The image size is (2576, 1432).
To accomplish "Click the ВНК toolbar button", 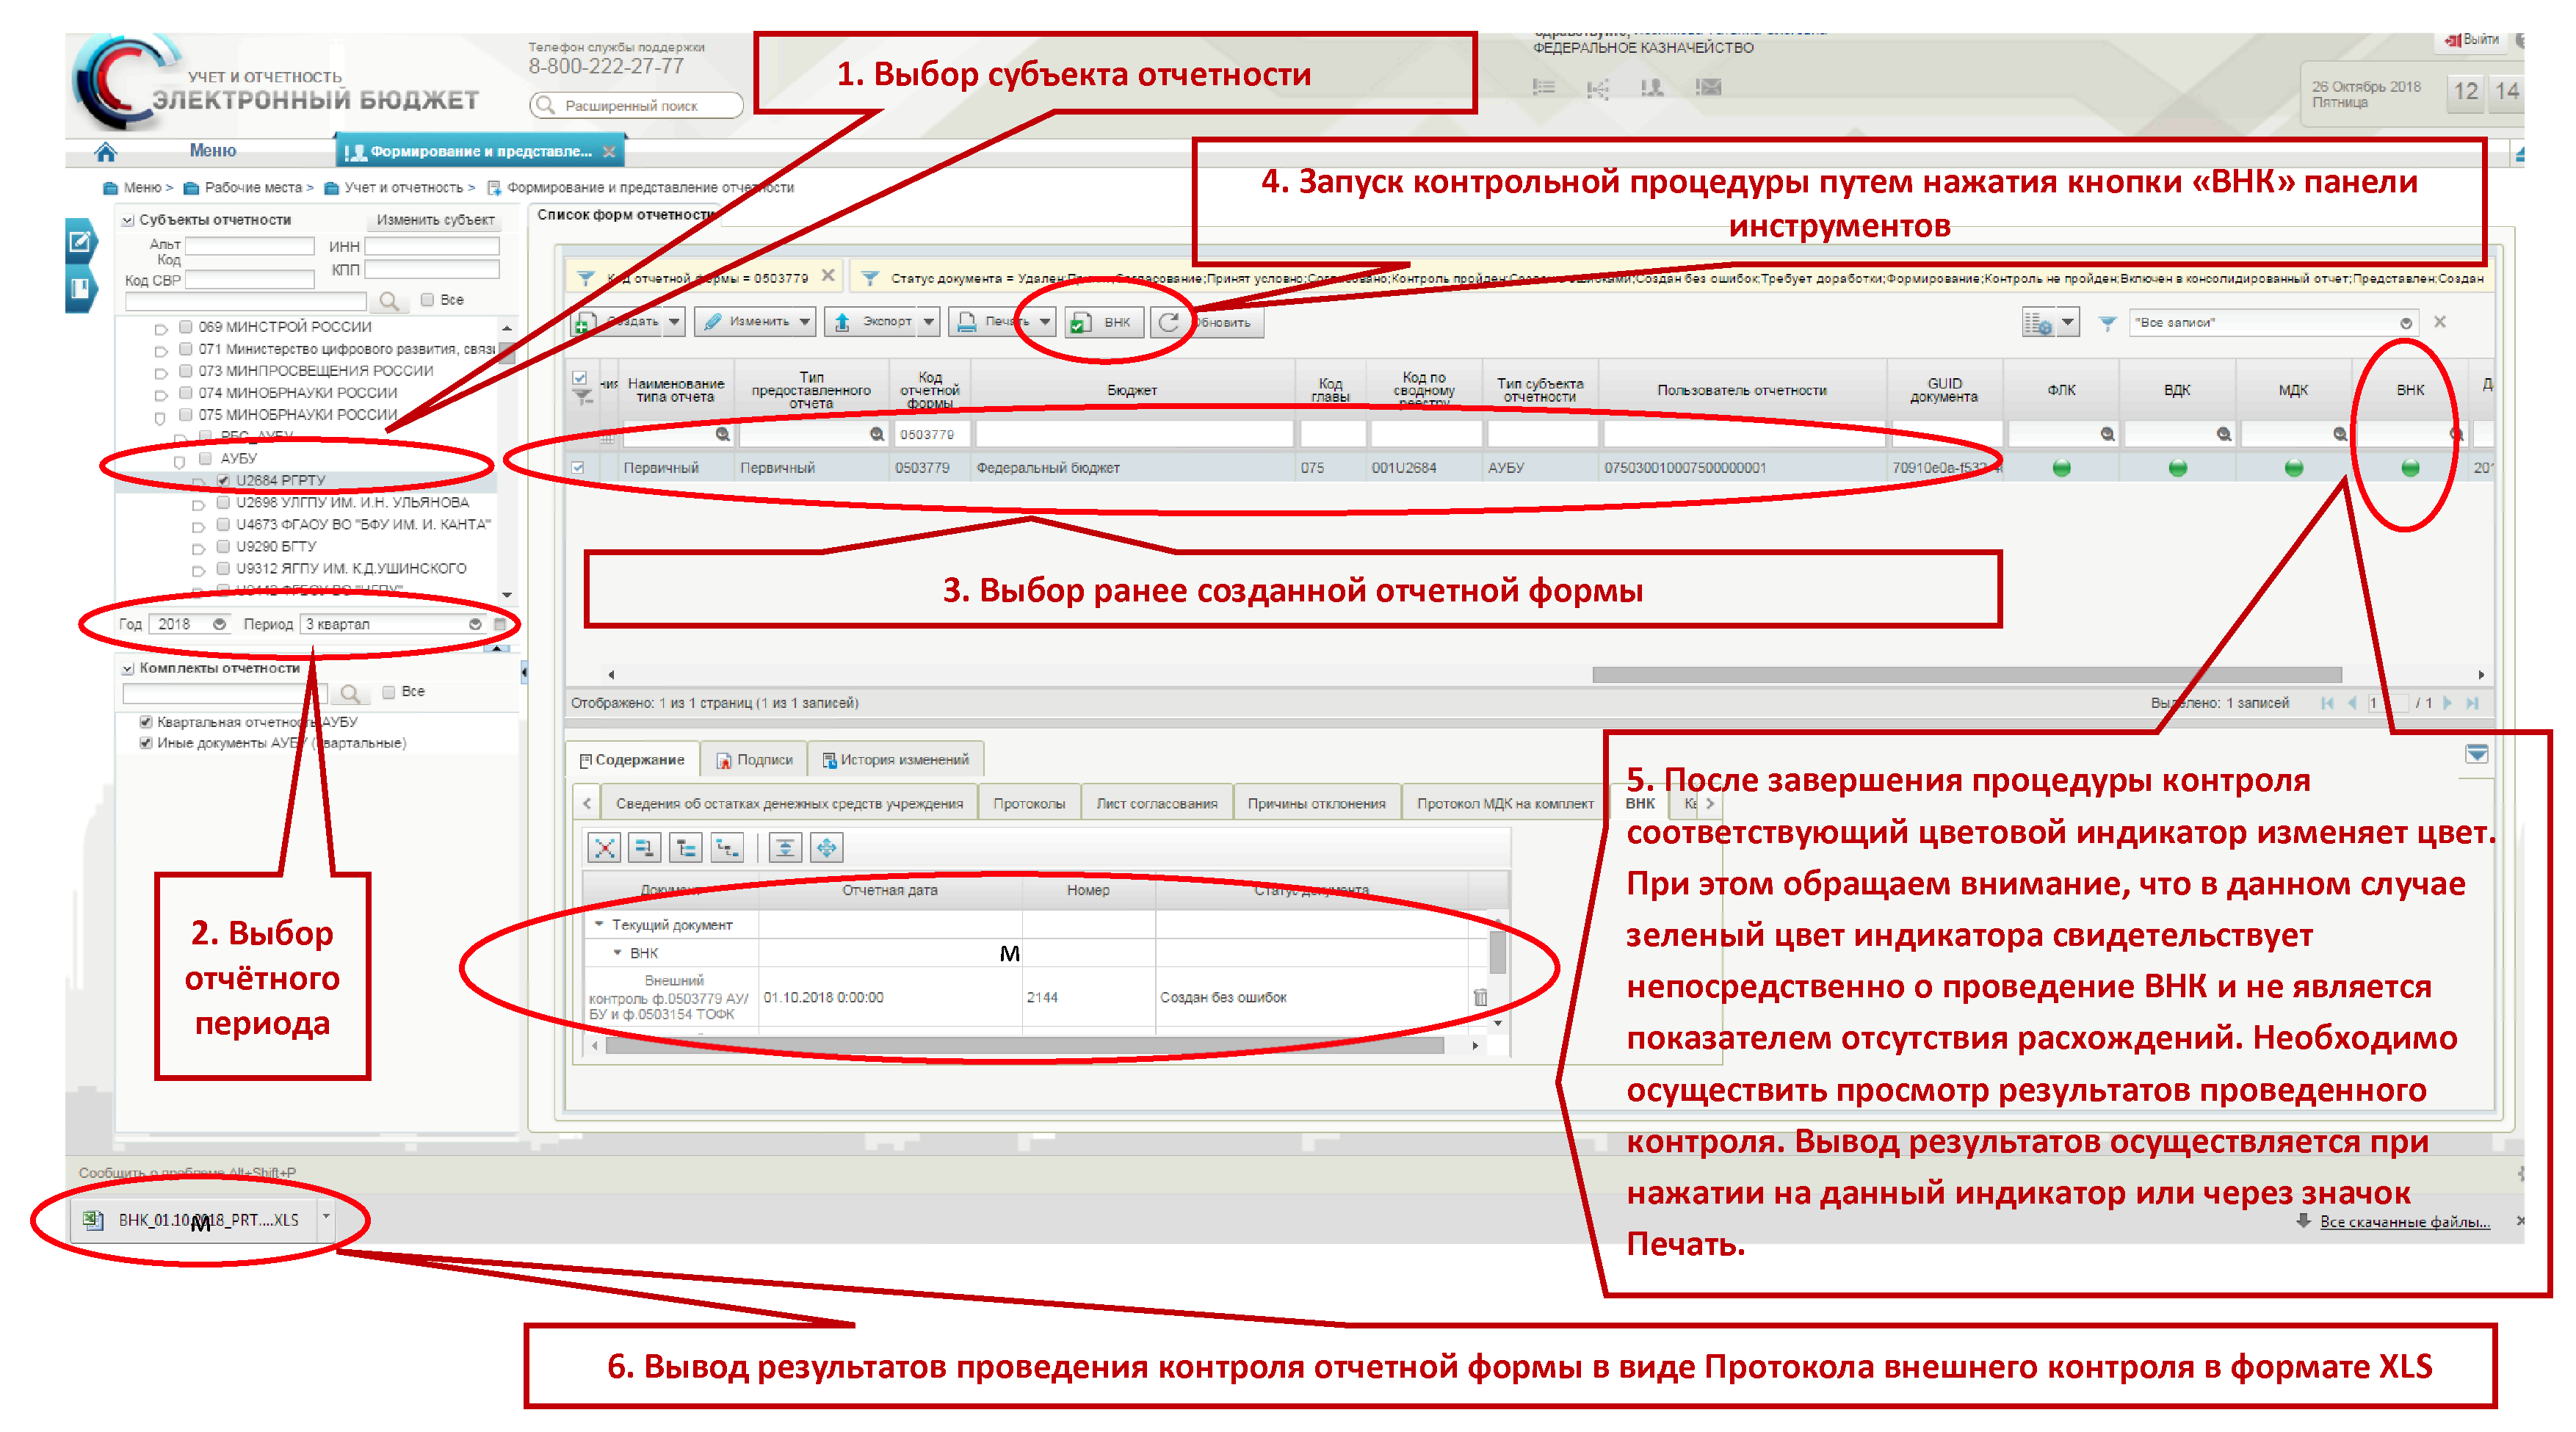I will [1105, 322].
